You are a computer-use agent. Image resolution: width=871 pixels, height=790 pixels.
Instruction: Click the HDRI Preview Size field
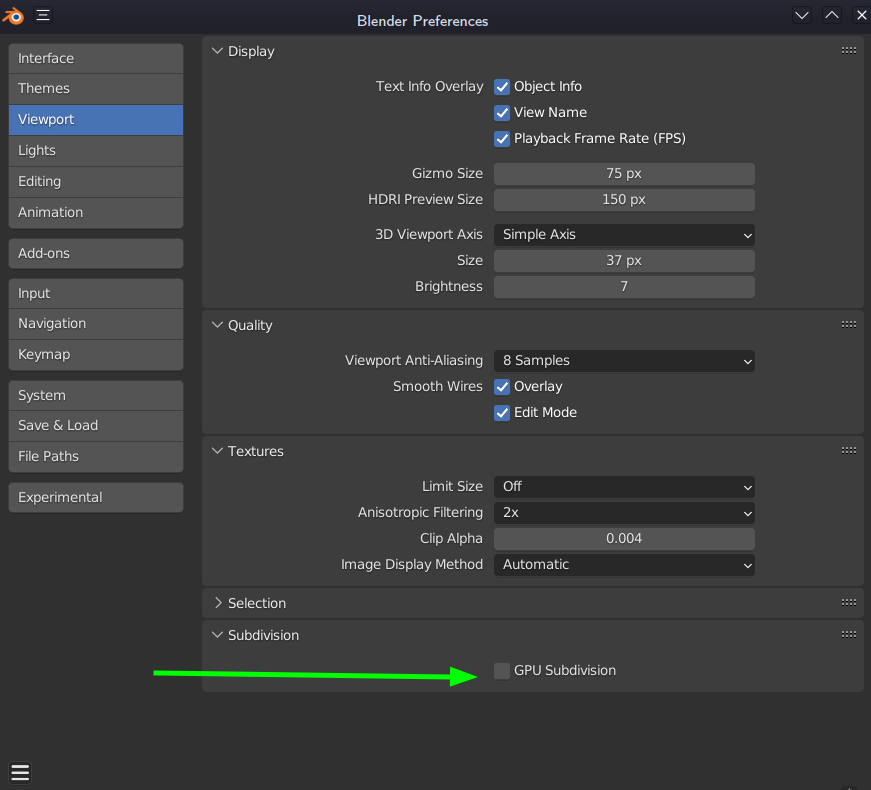tap(624, 199)
